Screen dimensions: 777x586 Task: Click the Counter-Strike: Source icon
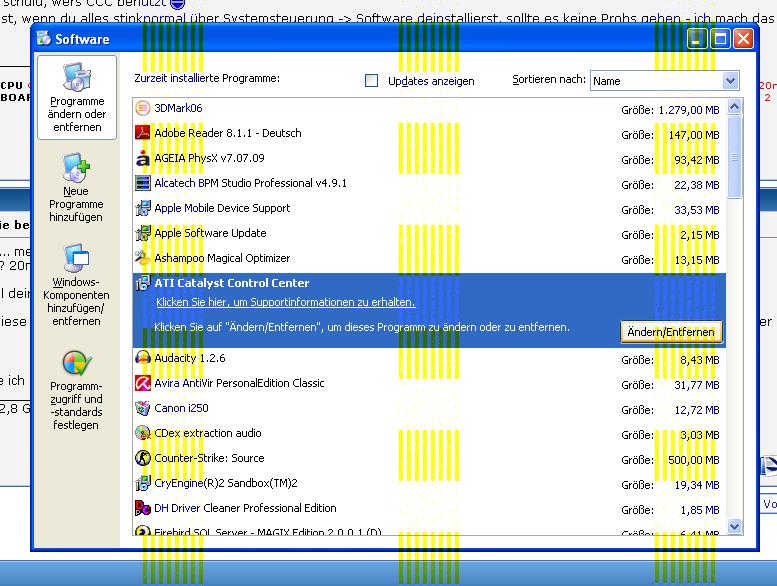tap(143, 458)
